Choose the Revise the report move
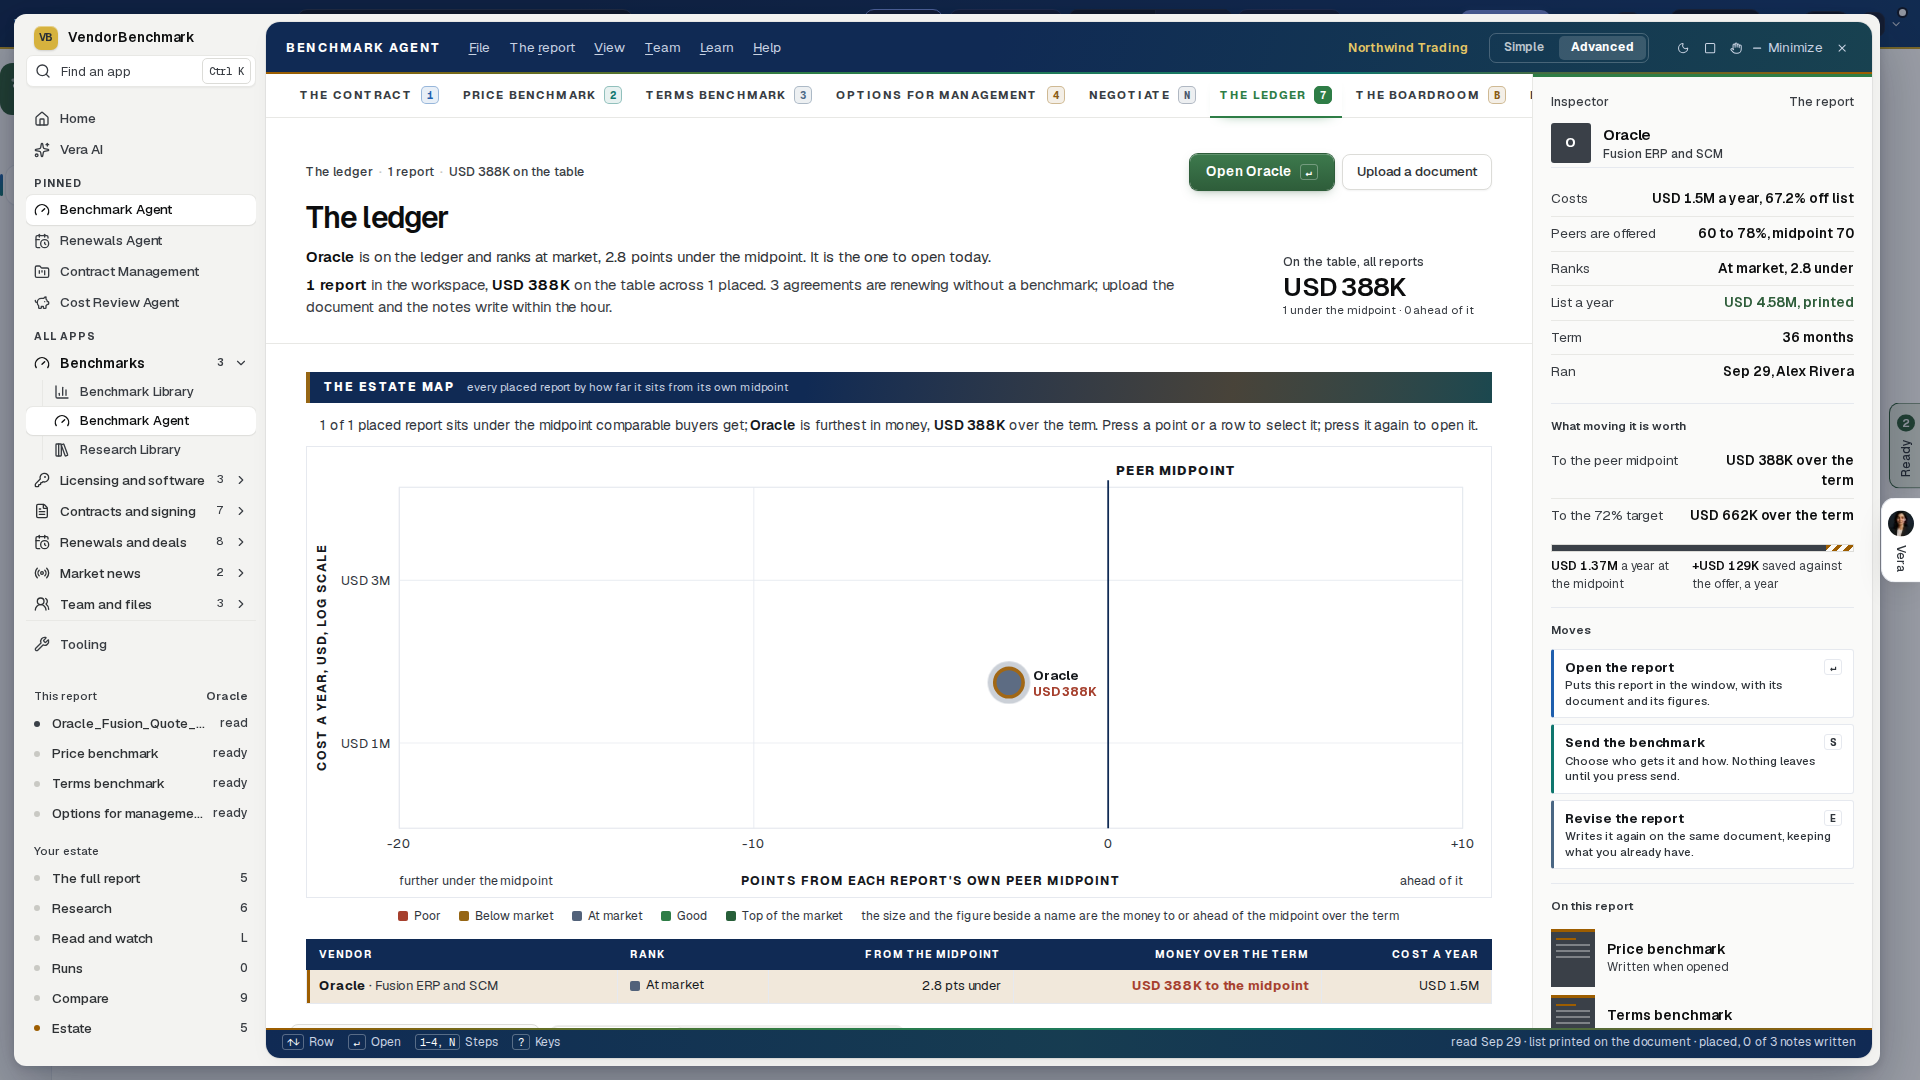Viewport: 1920px width, 1080px height. [1702, 835]
